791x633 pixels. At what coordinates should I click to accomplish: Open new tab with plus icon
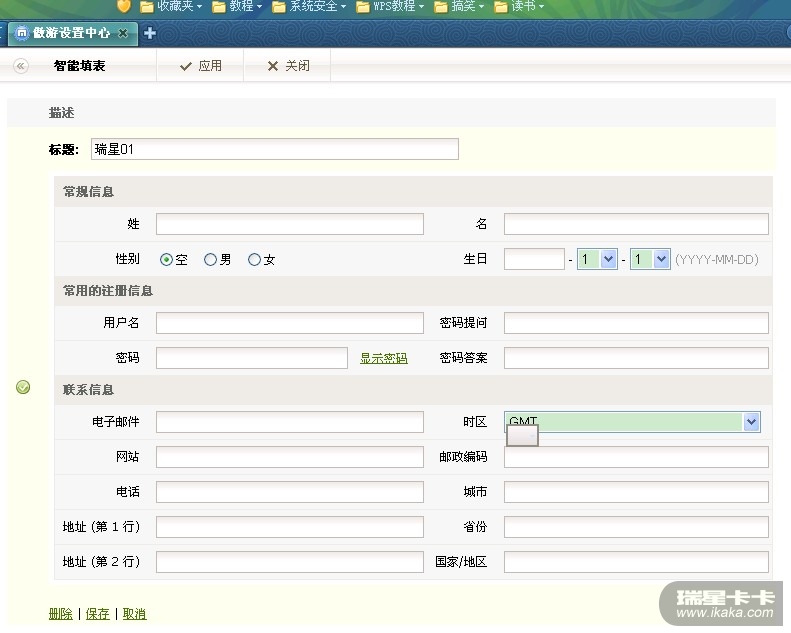150,33
